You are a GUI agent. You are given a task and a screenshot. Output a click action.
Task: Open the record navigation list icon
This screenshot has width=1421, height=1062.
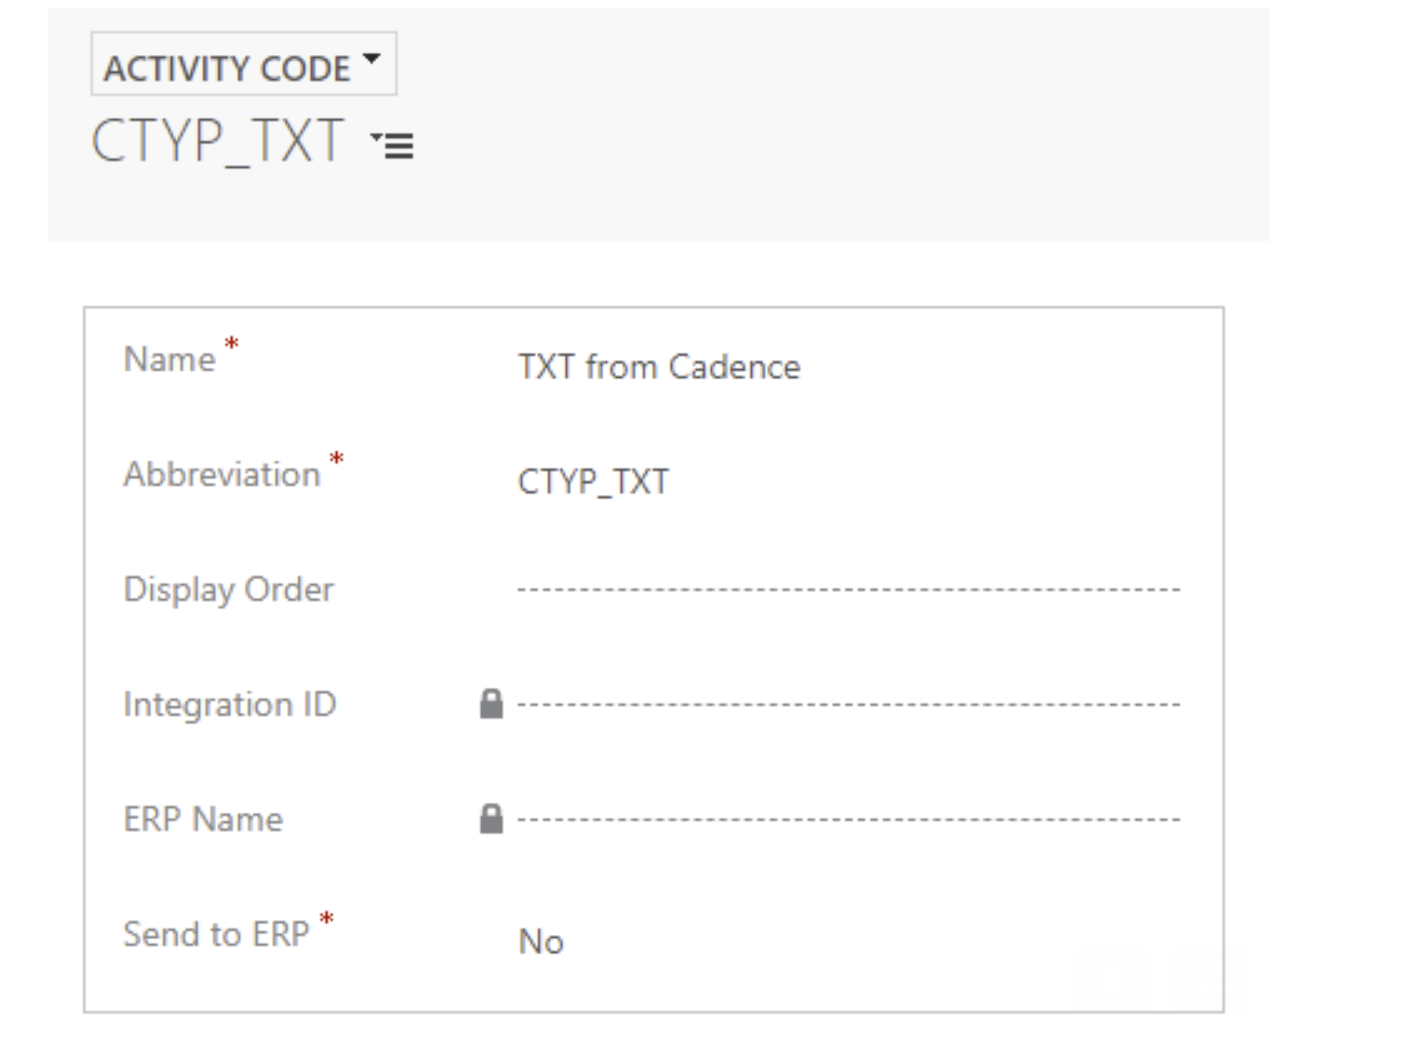click(392, 145)
